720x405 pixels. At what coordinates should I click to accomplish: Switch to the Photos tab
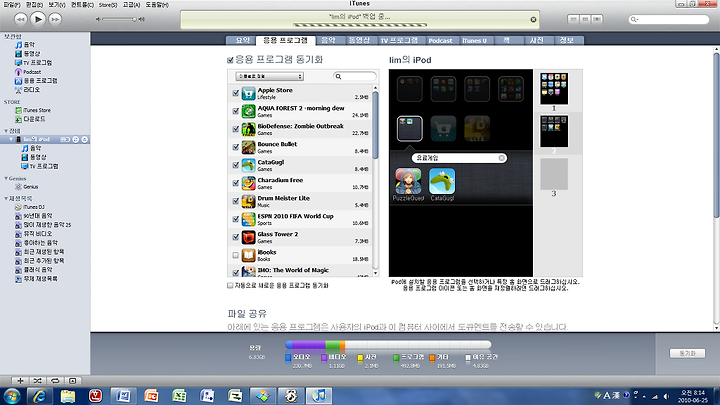(x=537, y=40)
